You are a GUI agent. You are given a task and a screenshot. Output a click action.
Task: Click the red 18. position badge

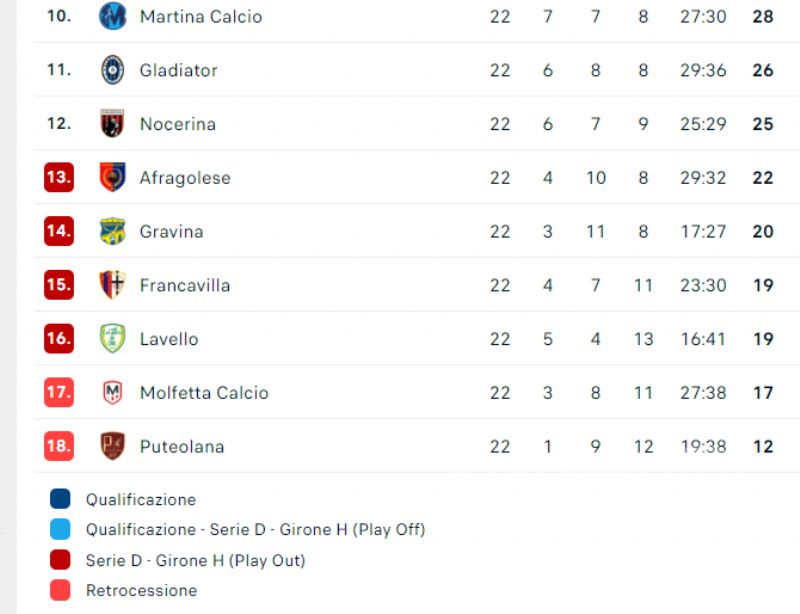click(x=59, y=446)
